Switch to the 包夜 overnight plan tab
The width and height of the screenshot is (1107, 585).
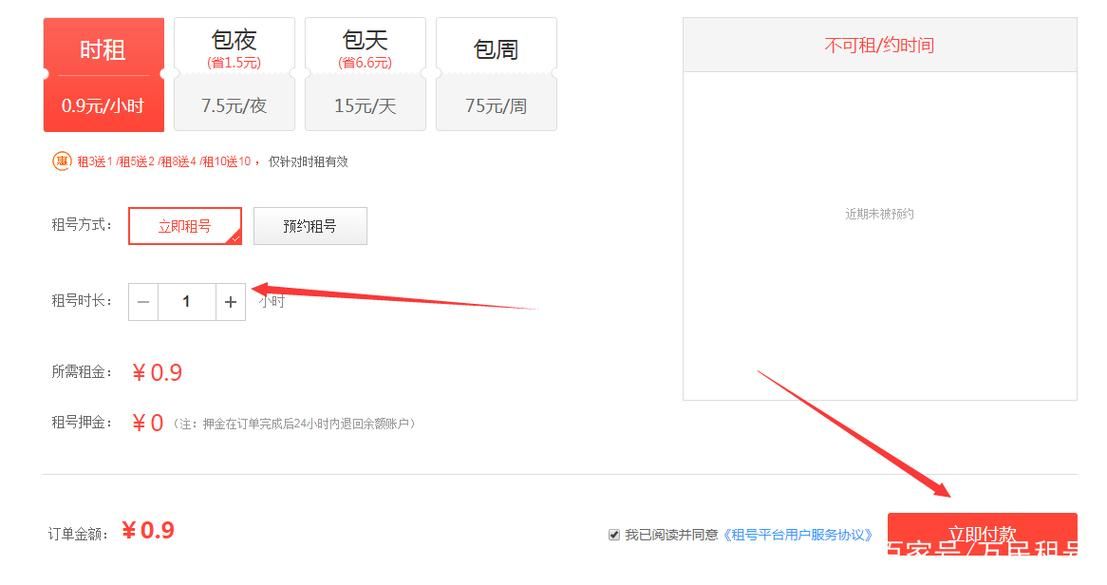(x=234, y=75)
